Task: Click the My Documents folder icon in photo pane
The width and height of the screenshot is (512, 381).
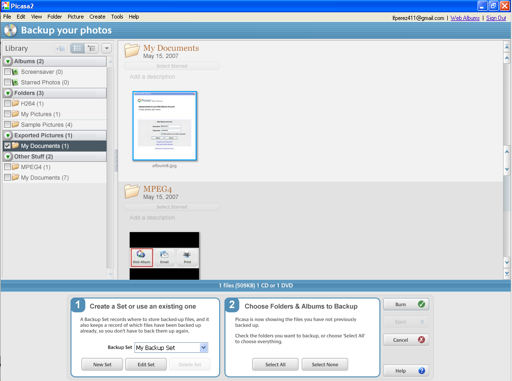Action: point(132,51)
